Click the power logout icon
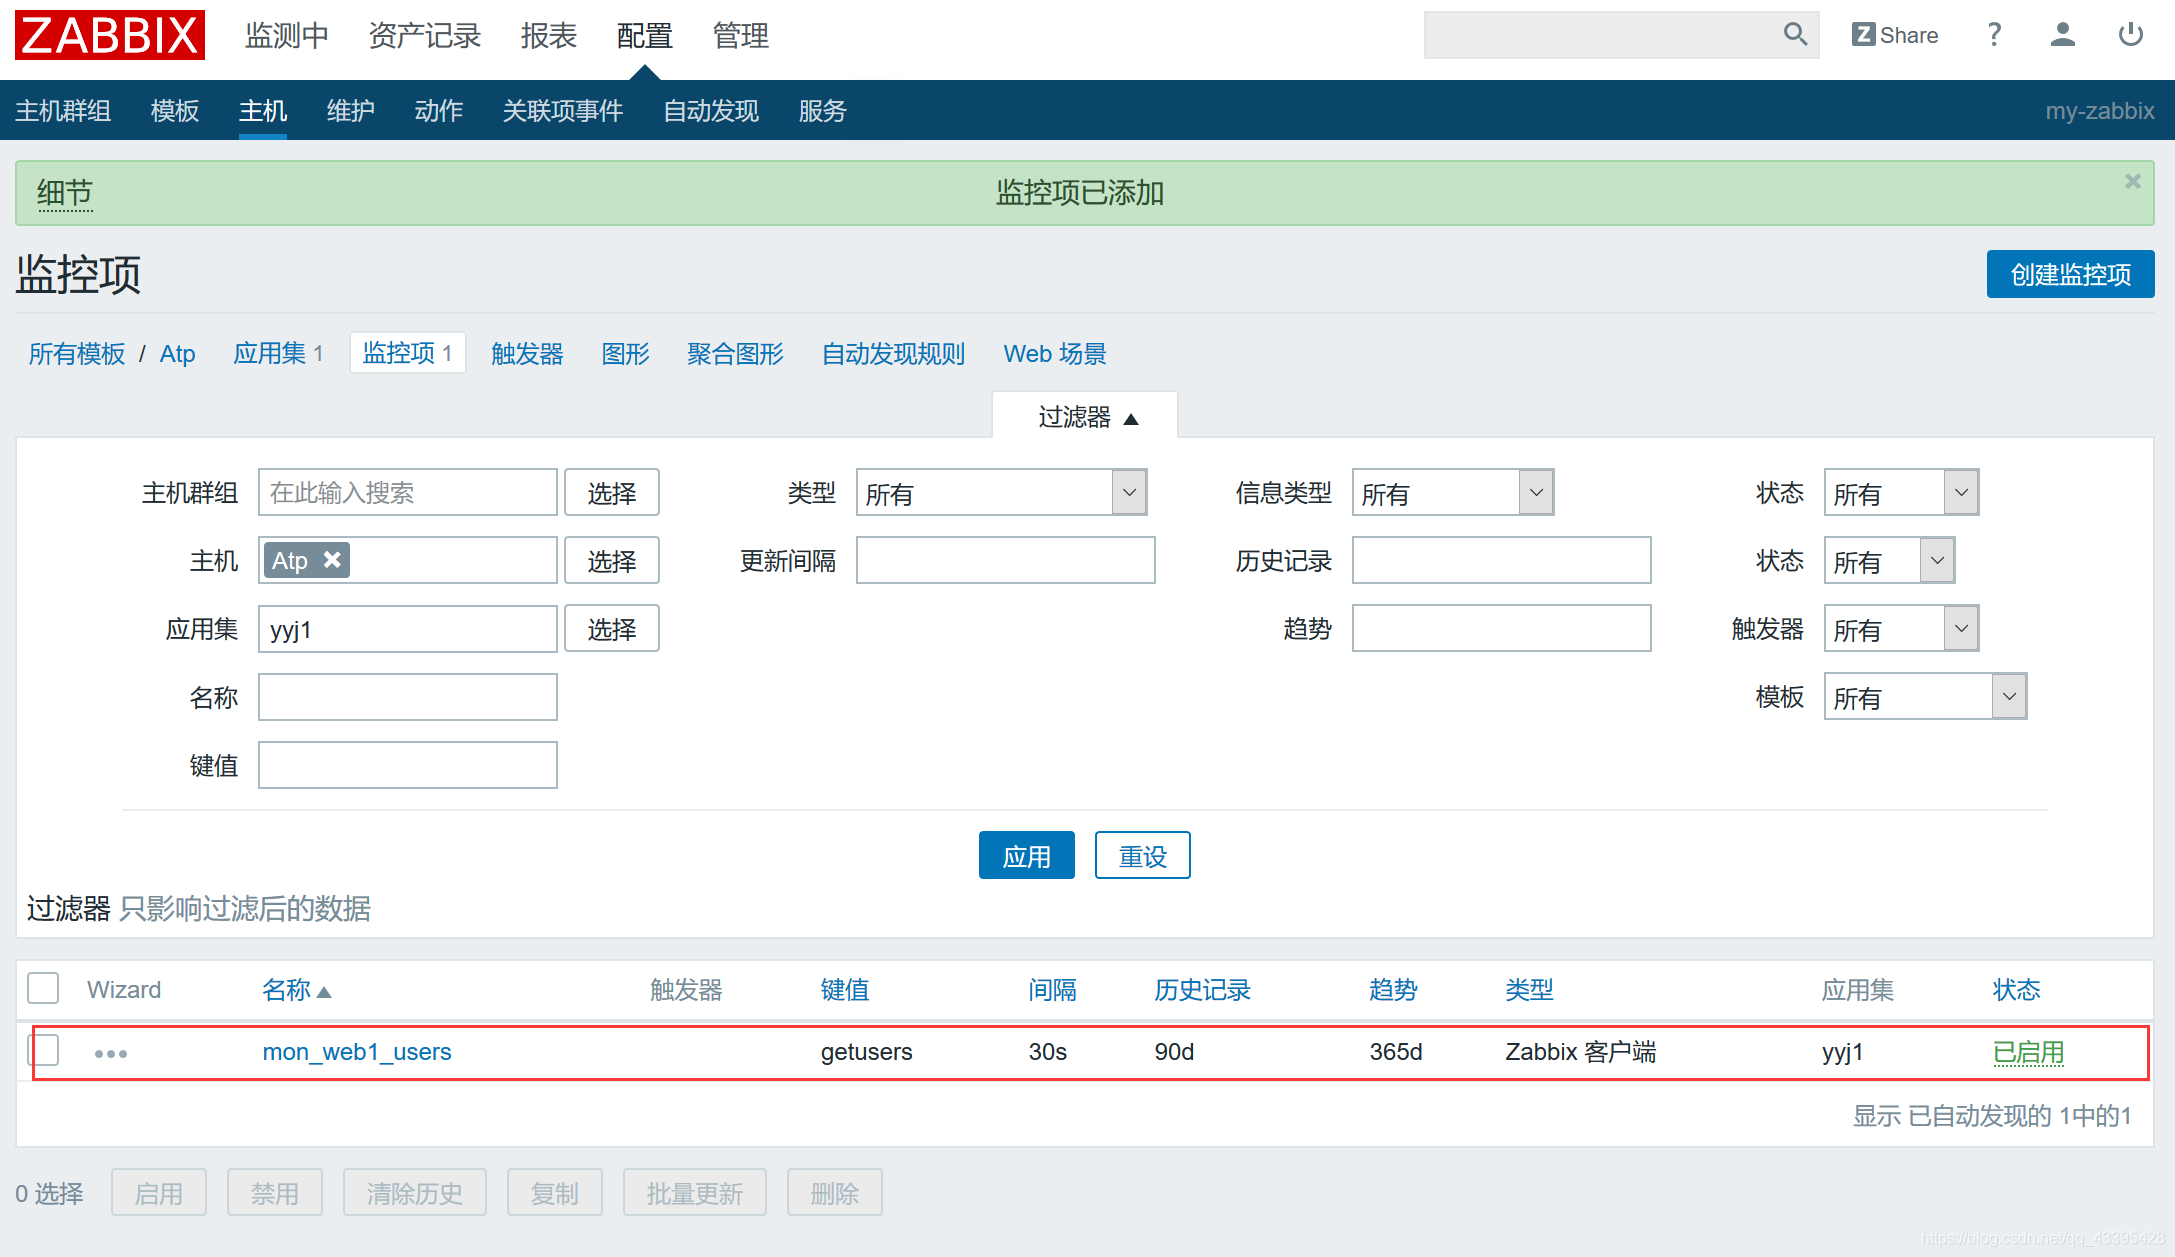The image size is (2175, 1257). coord(2131,35)
